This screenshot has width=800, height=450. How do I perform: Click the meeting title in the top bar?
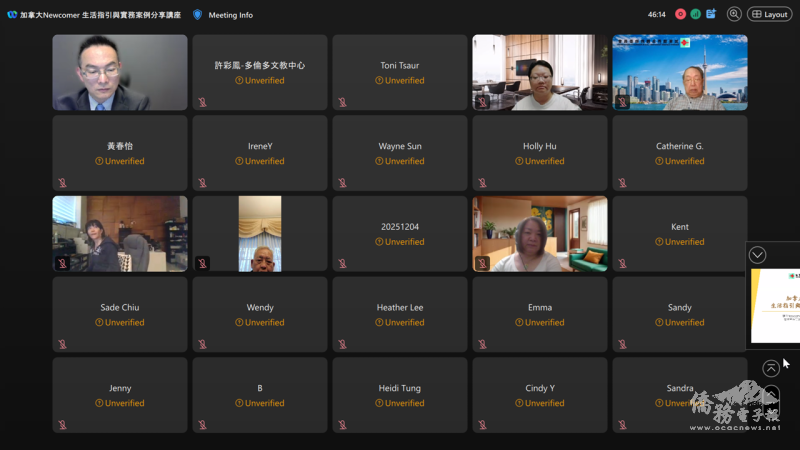[x=100, y=15]
